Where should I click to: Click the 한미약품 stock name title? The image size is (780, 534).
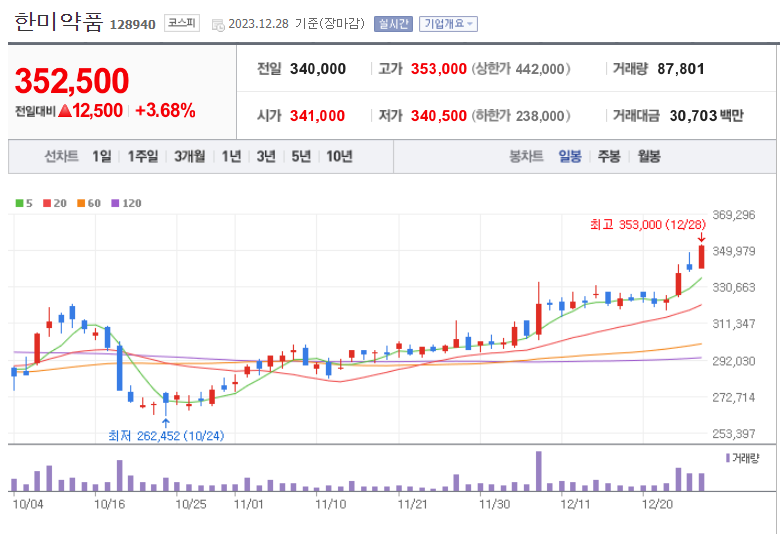point(59,22)
